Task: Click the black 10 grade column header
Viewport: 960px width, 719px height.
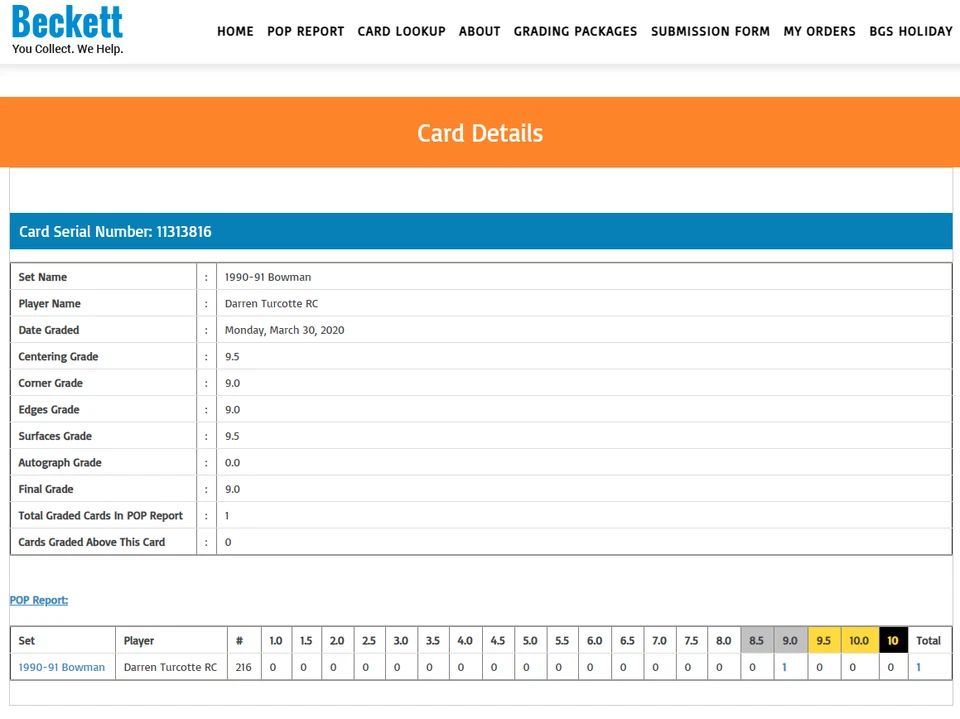Action: point(893,641)
